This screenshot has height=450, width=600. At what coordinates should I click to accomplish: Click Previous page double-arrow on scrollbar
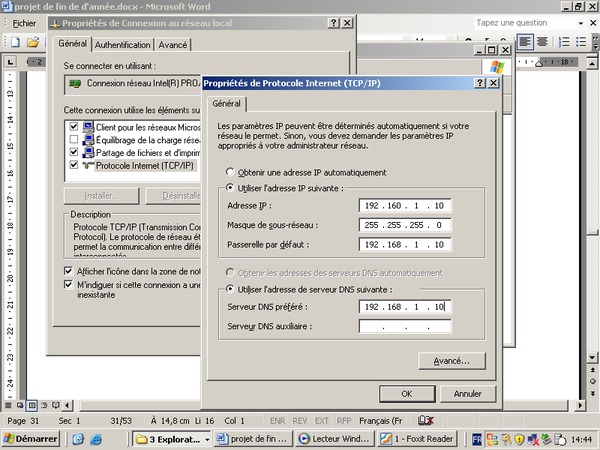[592, 370]
